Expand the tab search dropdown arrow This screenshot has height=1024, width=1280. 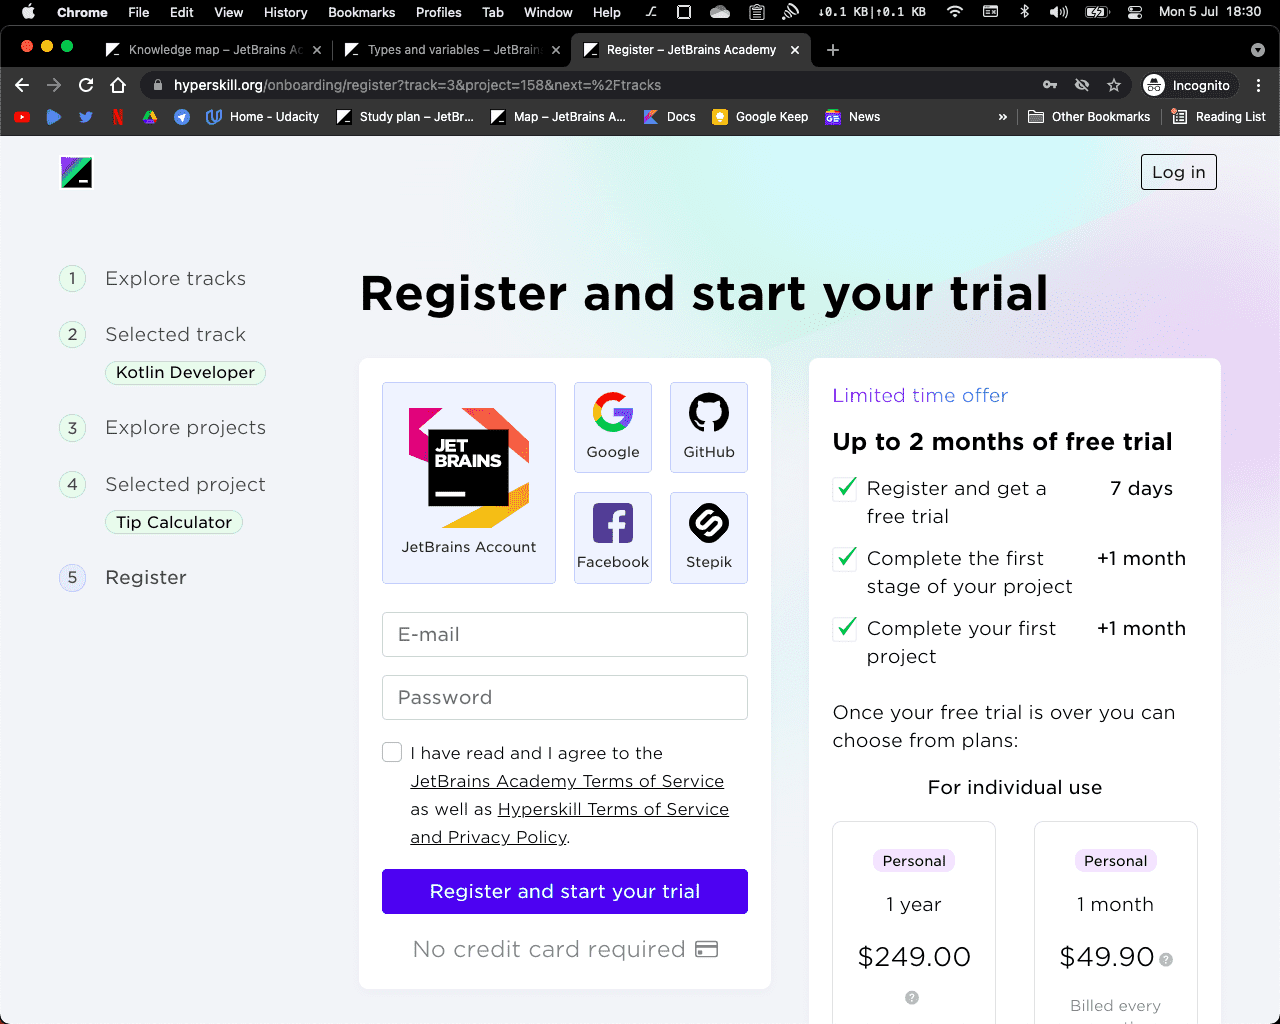pos(1258,50)
